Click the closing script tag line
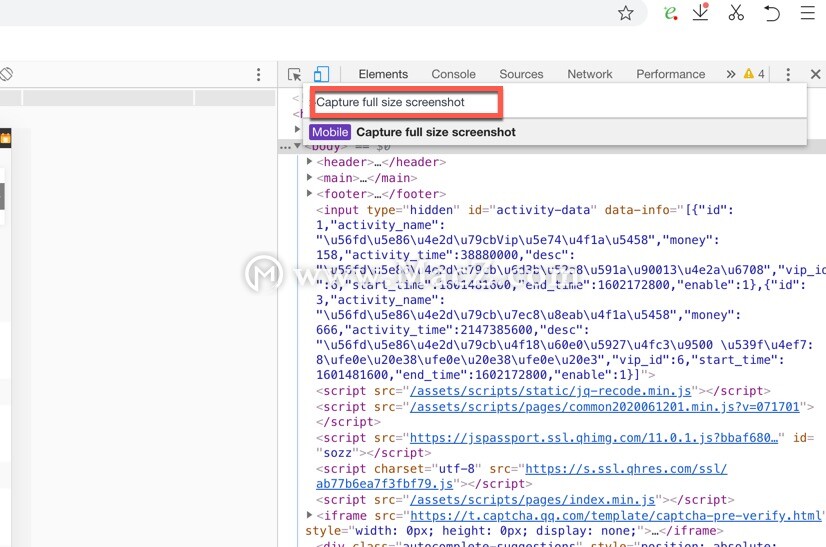This screenshot has width=826, height=547. (x=348, y=422)
